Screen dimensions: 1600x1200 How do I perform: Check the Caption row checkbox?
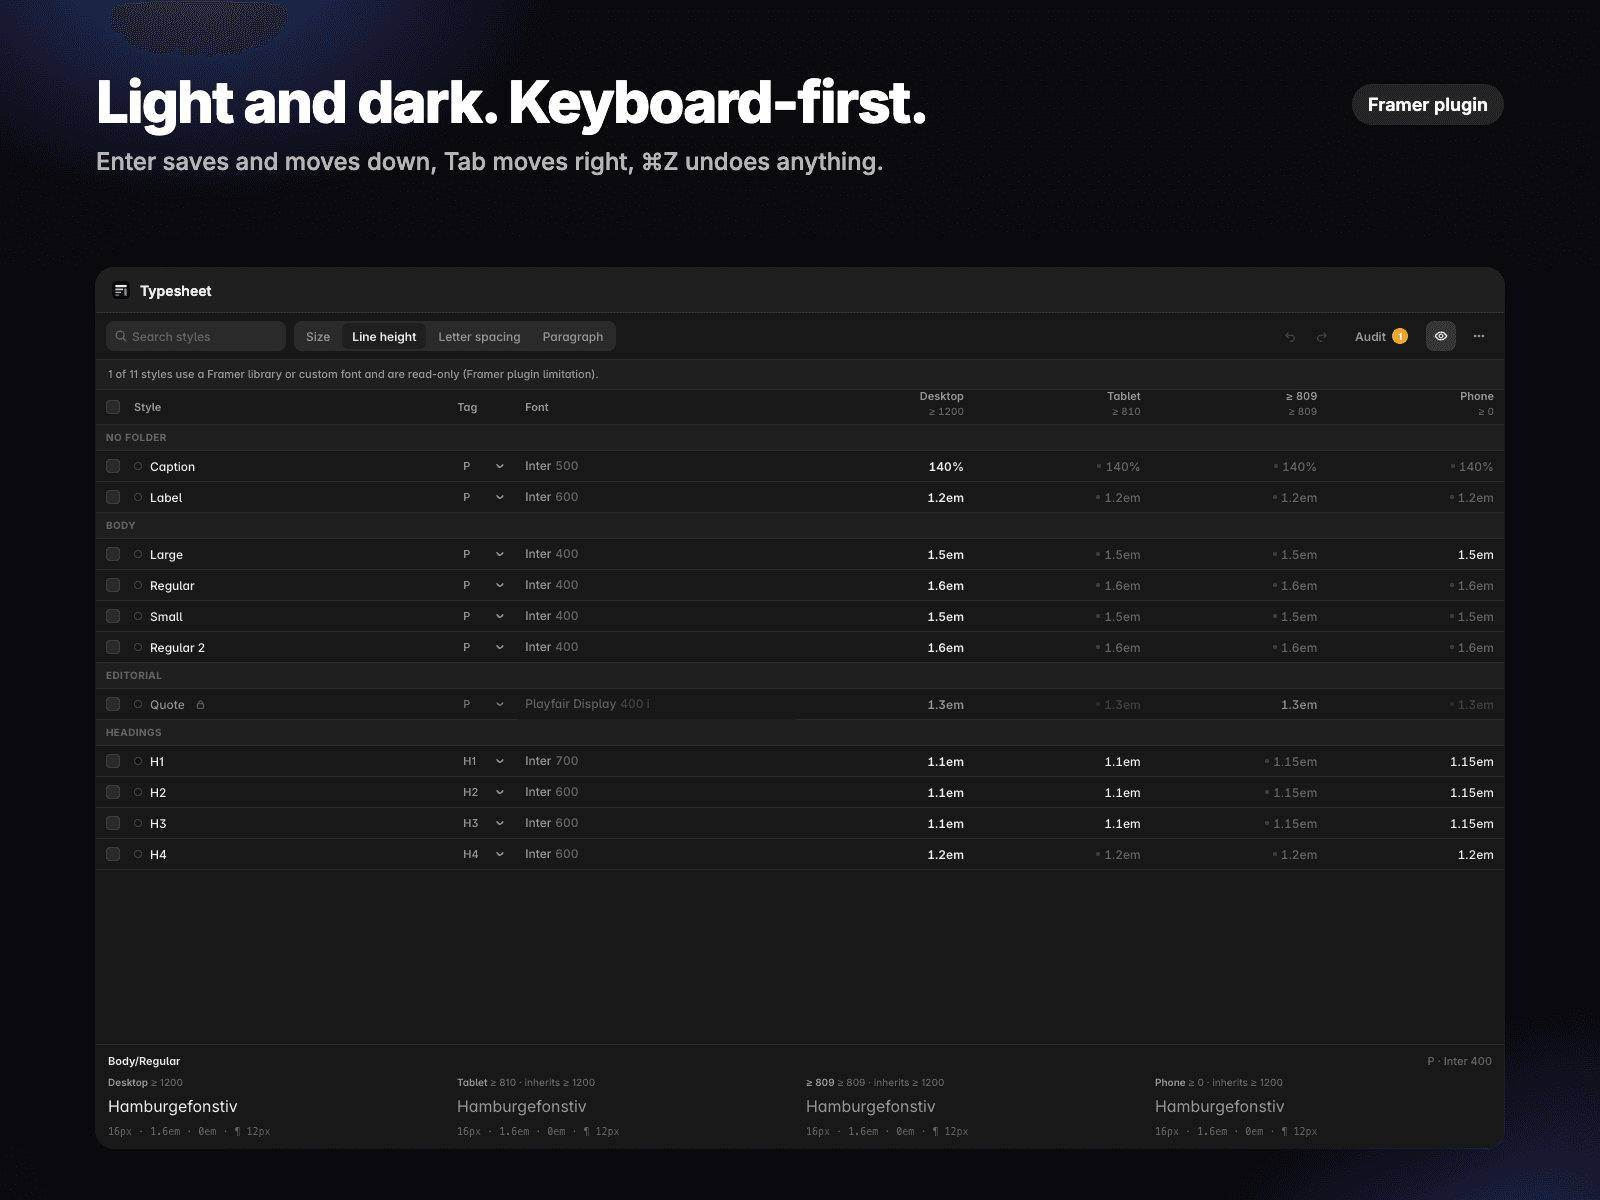pos(113,466)
